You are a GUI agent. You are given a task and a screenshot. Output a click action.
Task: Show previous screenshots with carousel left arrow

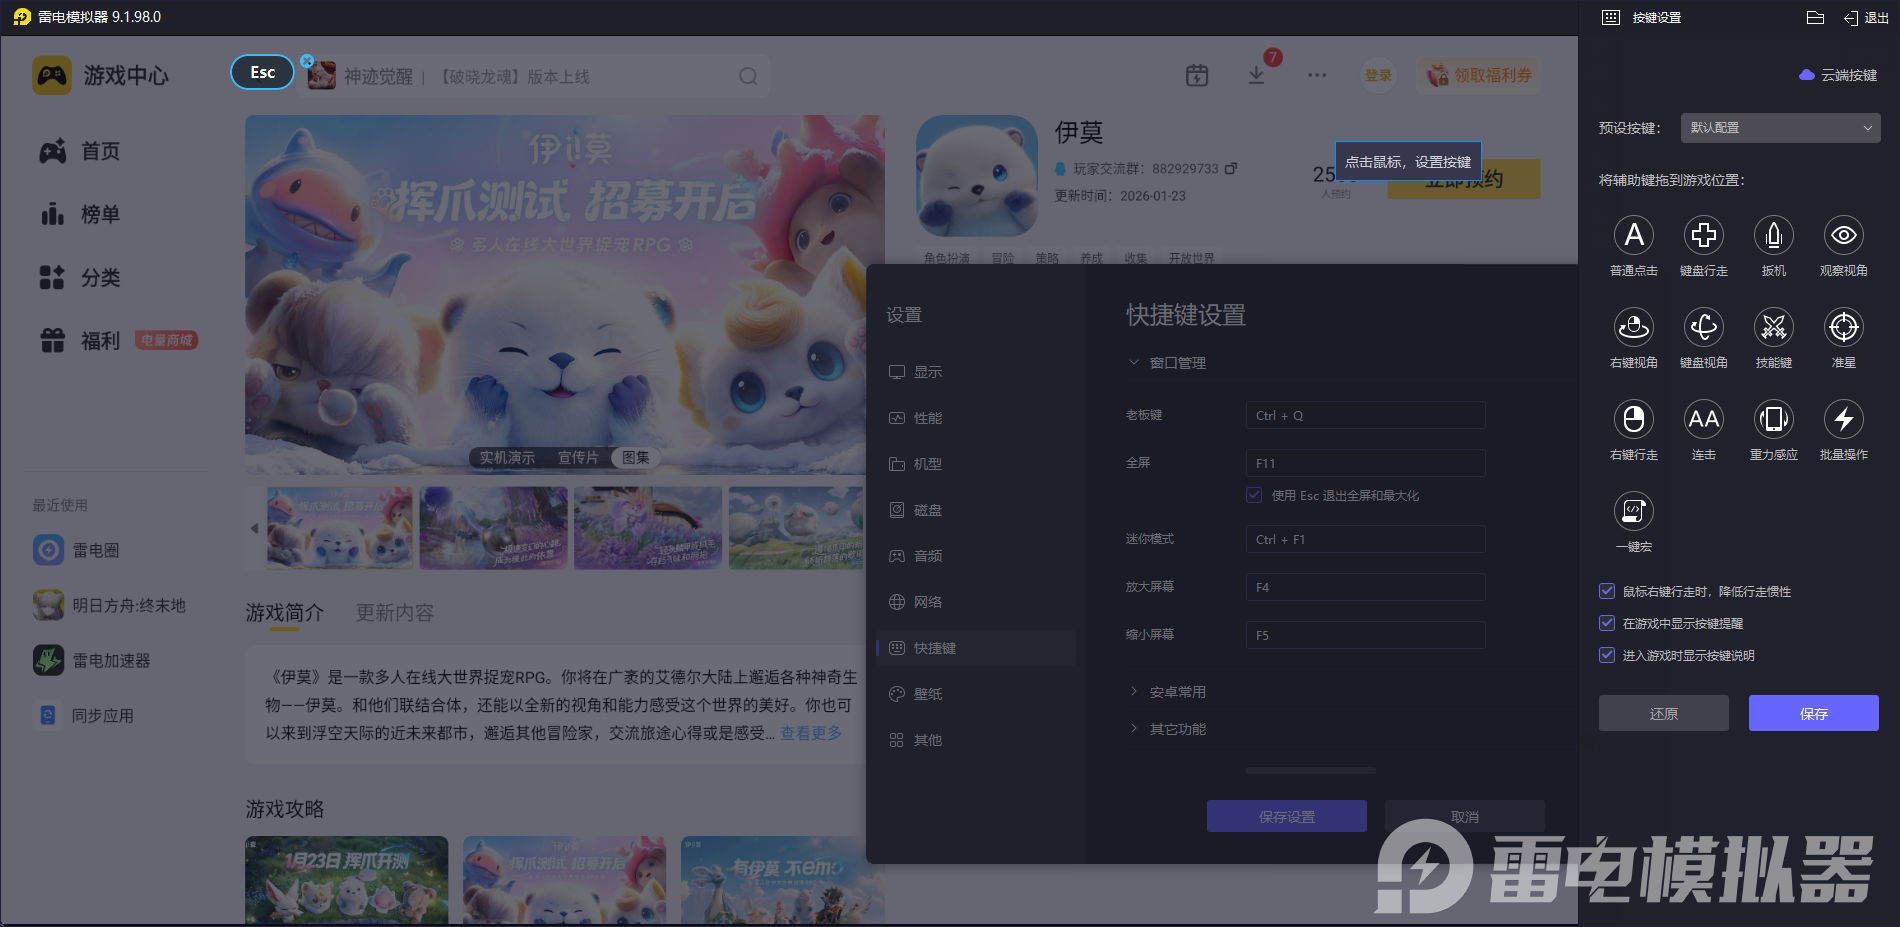tap(254, 528)
